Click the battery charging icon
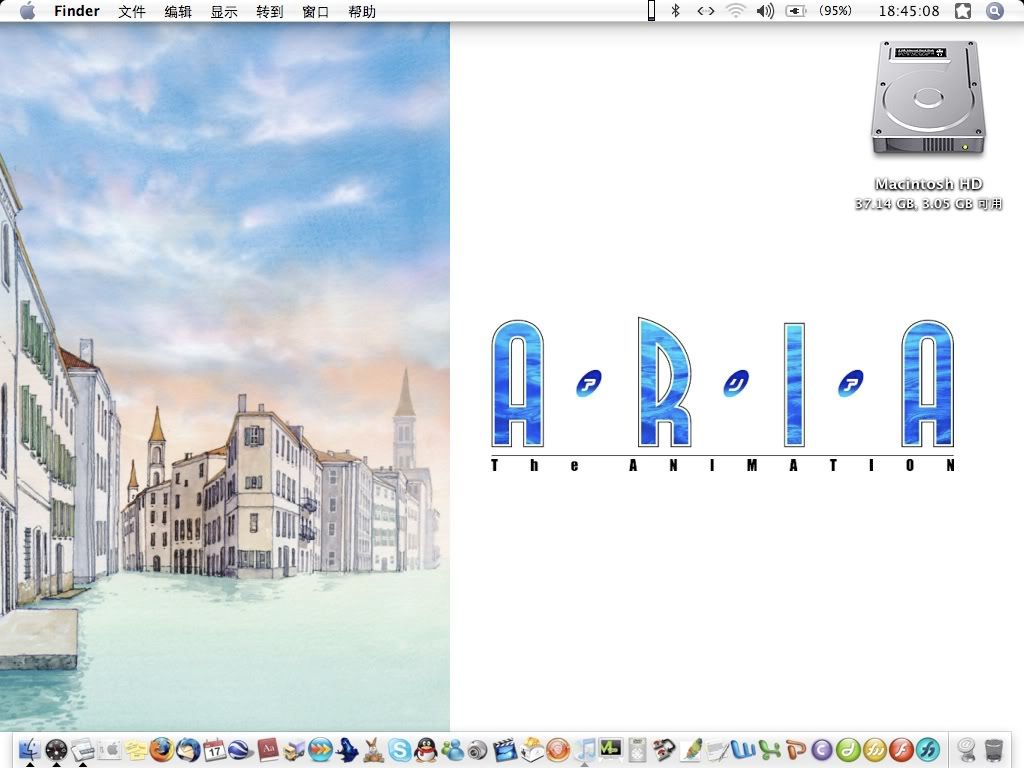This screenshot has height=768, width=1024. (x=795, y=11)
